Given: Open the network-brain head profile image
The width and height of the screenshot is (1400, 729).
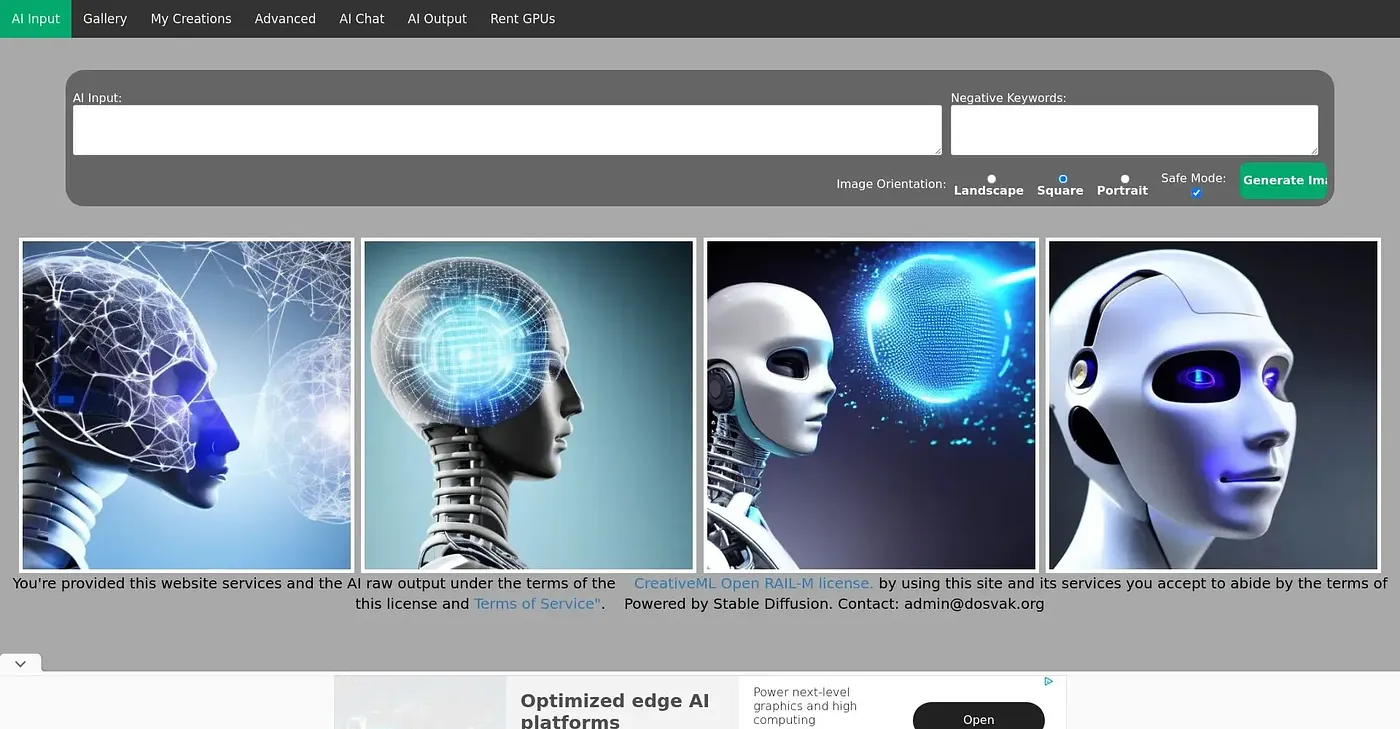Looking at the screenshot, I should (187, 405).
